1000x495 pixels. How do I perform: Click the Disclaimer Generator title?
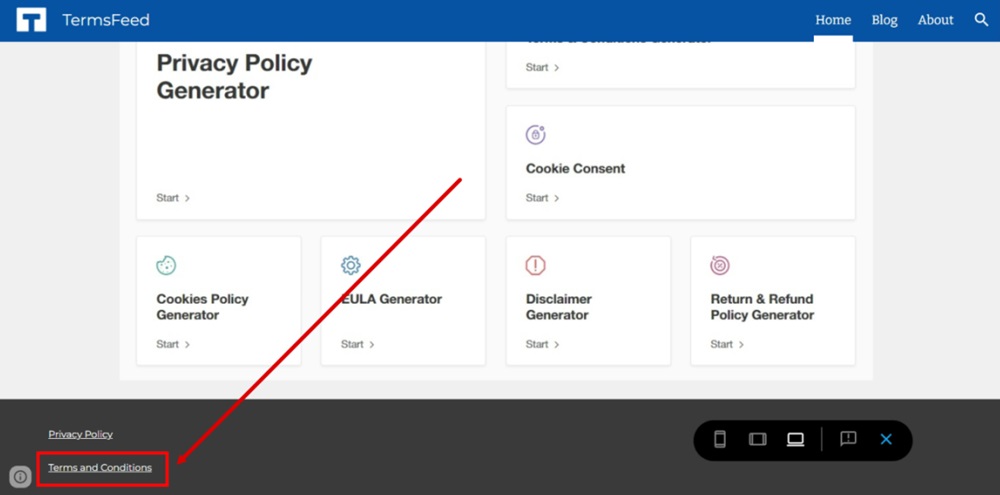point(559,307)
